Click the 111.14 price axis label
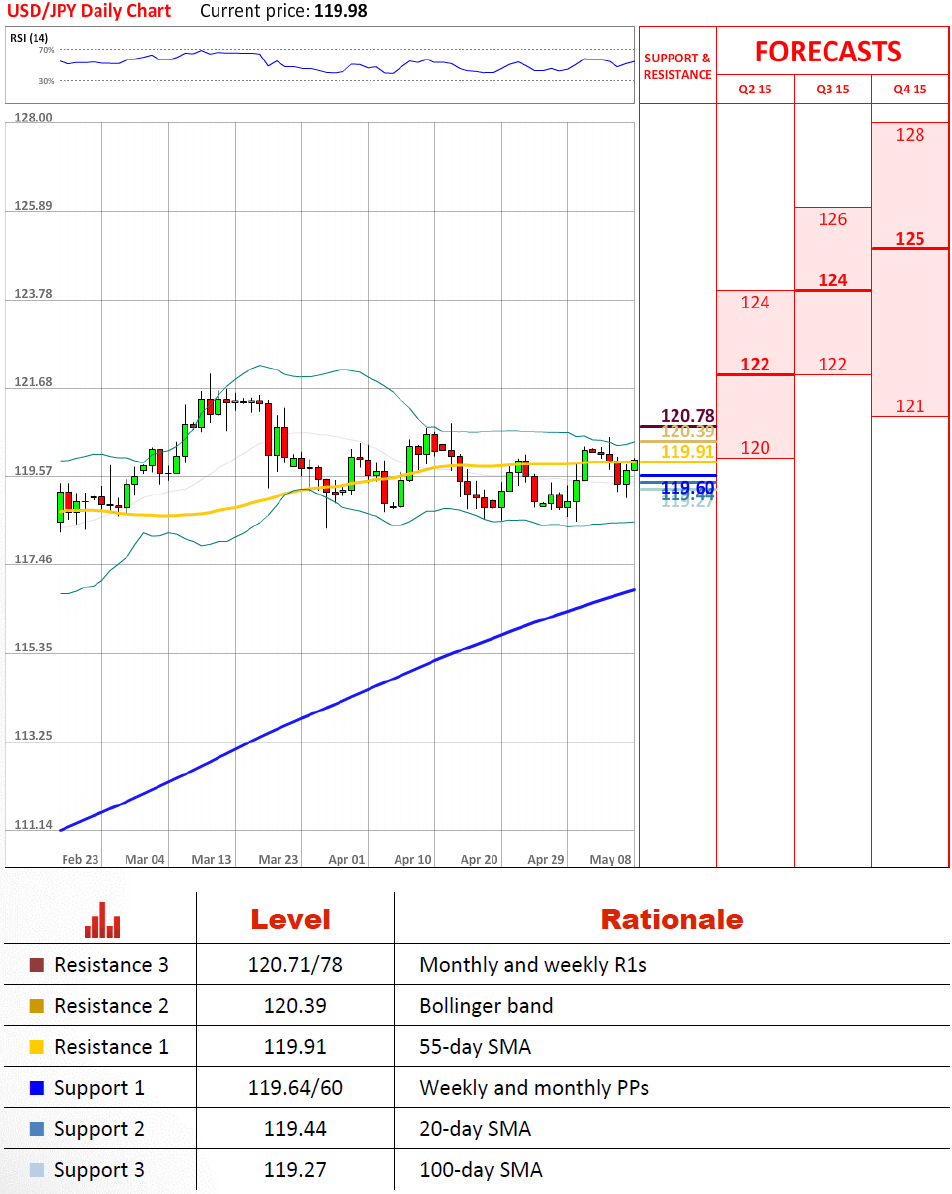The width and height of the screenshot is (952, 1194). (x=34, y=825)
